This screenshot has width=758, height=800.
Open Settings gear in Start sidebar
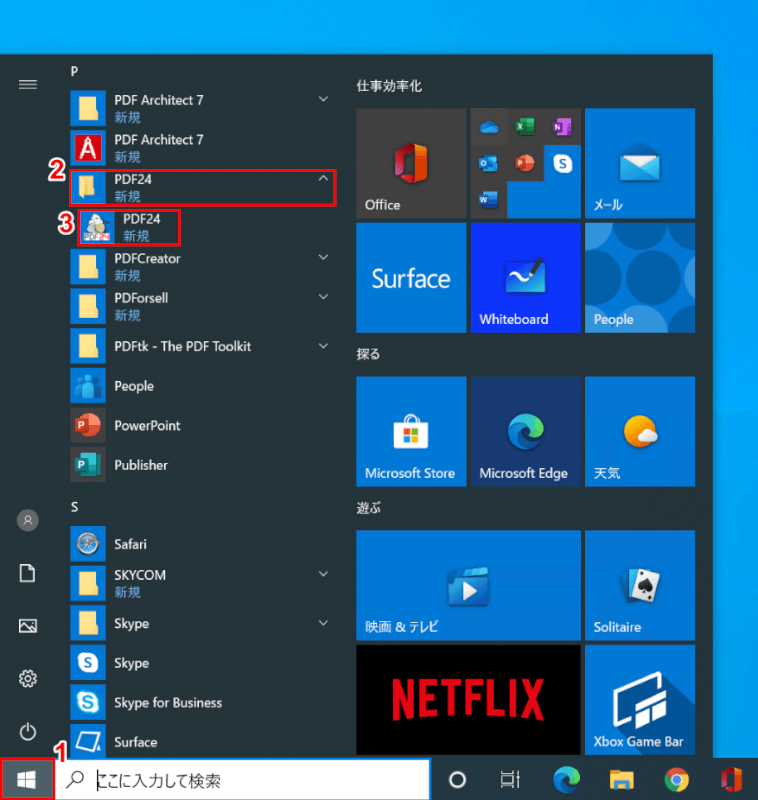click(x=28, y=679)
